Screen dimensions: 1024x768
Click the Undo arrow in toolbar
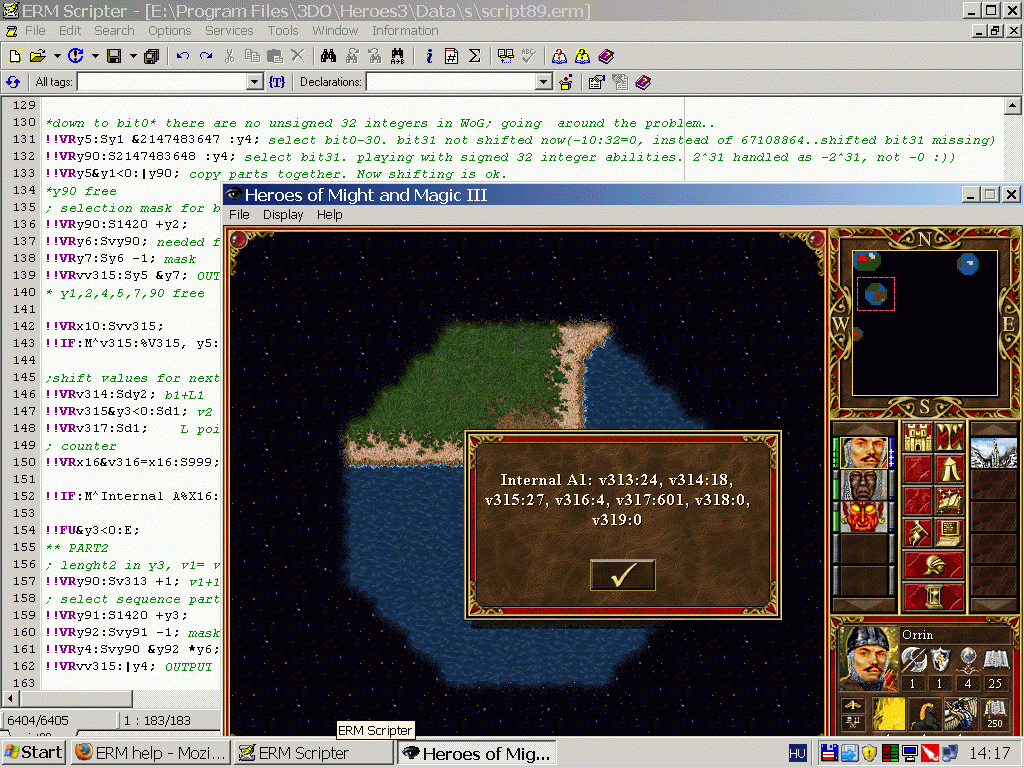click(x=183, y=56)
